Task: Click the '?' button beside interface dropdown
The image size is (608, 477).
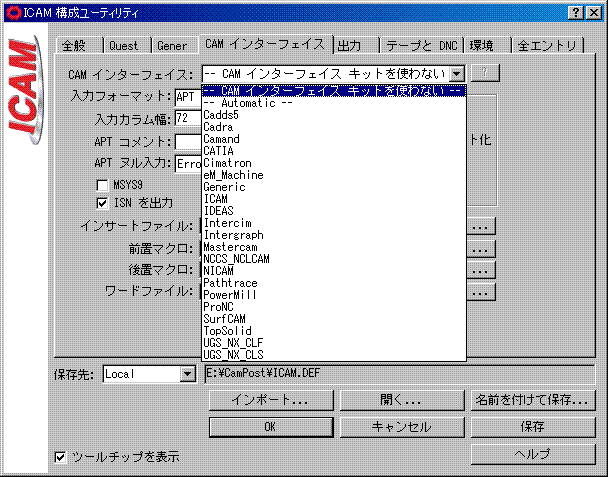Action: pyautogui.click(x=485, y=73)
